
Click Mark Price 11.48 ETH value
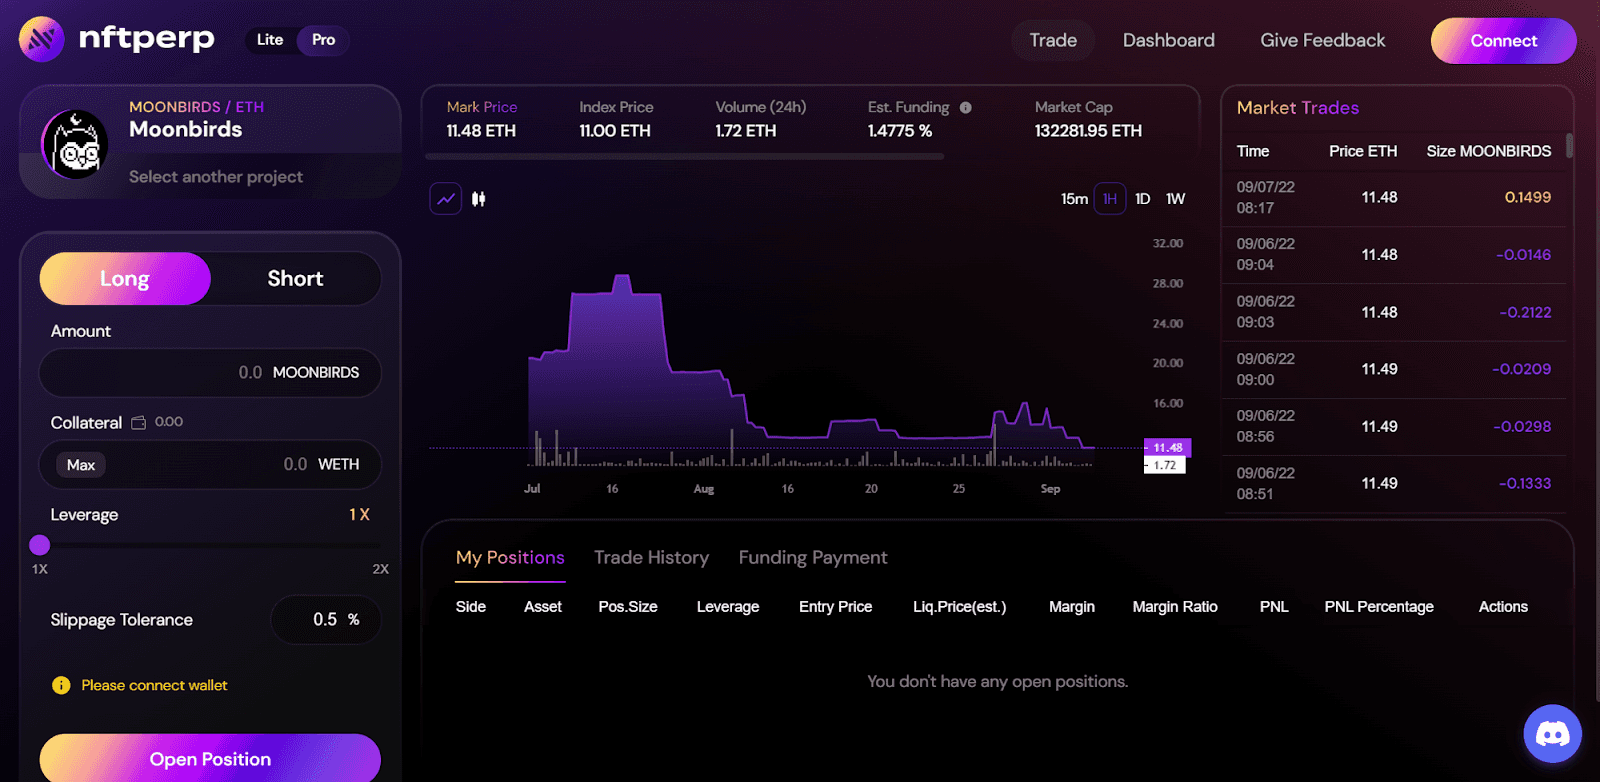click(481, 131)
